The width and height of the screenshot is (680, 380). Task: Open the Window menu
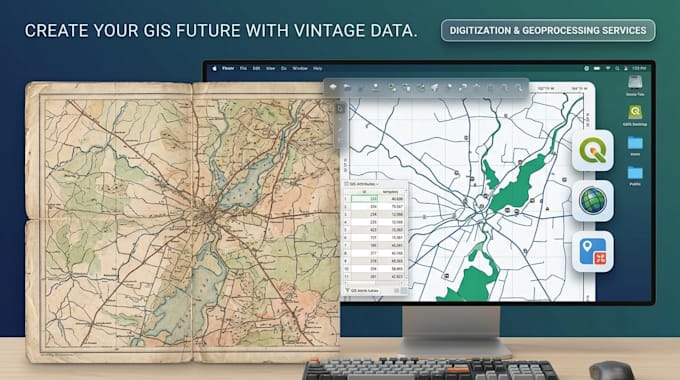pyautogui.click(x=300, y=69)
